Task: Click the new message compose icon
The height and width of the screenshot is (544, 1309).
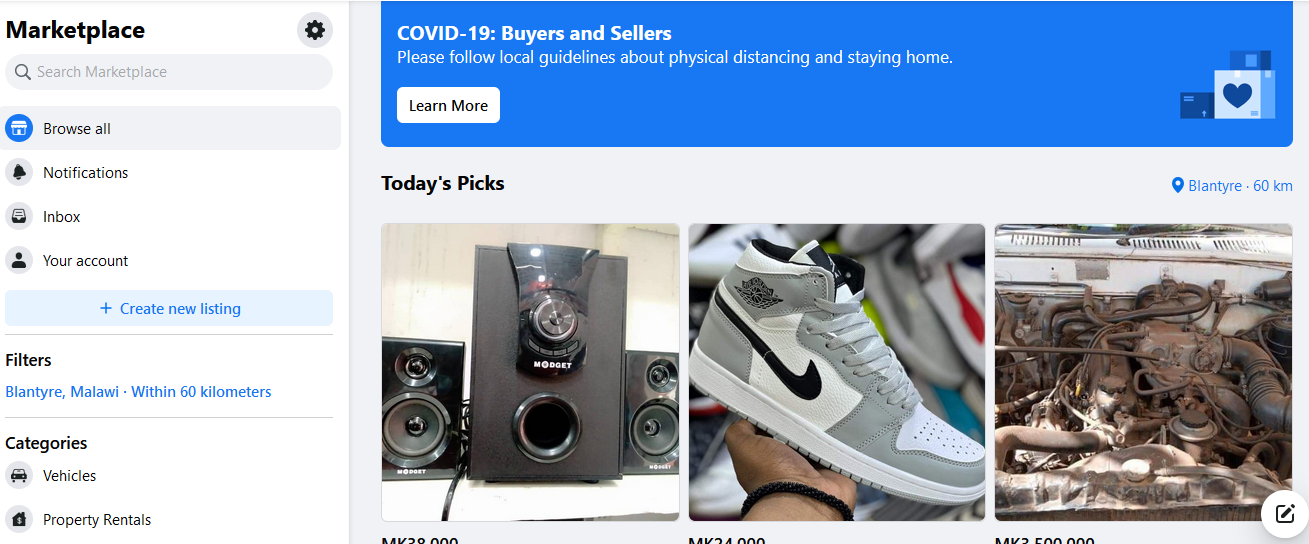Action: pos(1285,515)
